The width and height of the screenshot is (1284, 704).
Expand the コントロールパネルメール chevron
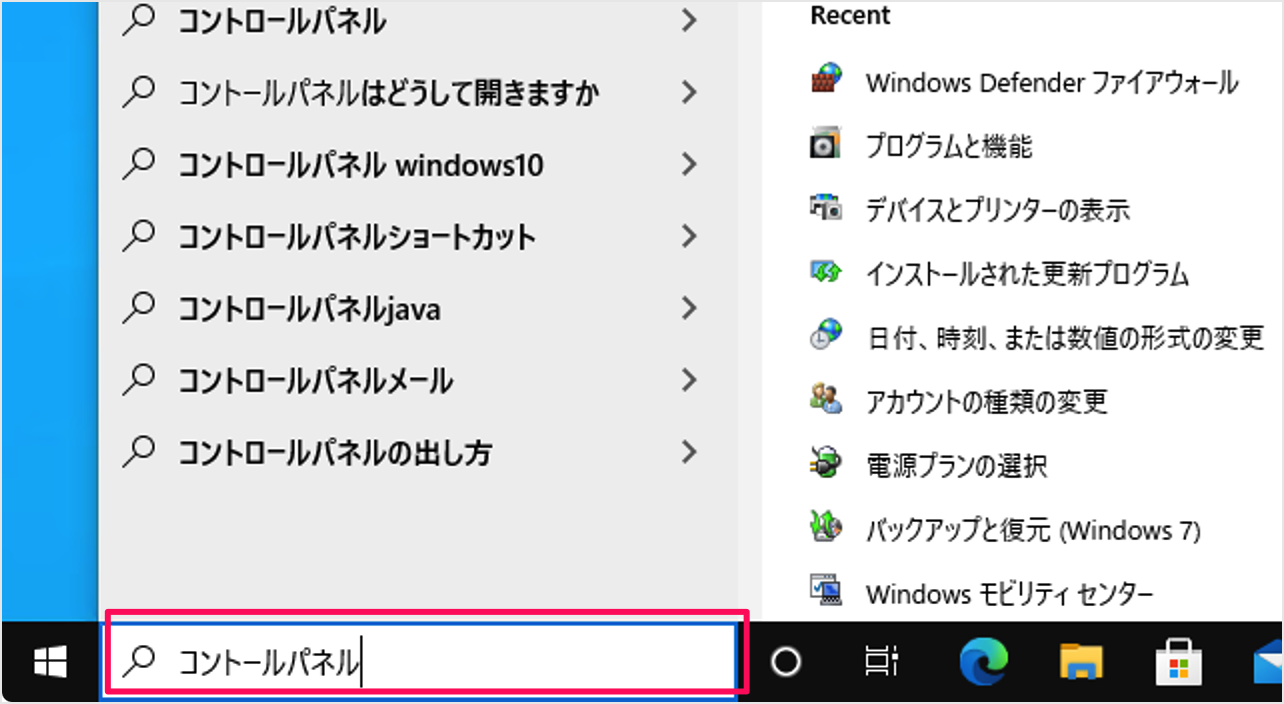(x=688, y=381)
